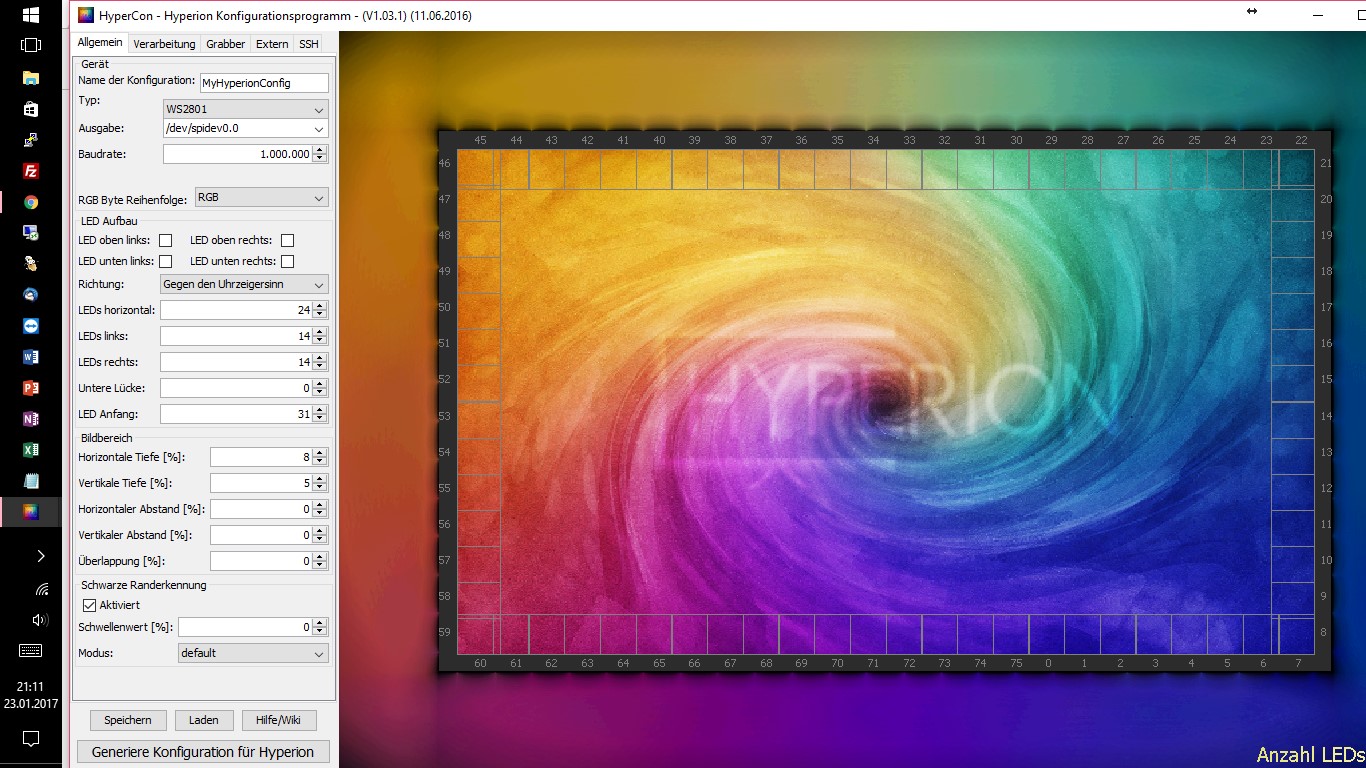Open the Richtung direction dropdown
The width and height of the screenshot is (1366, 768).
pos(245,285)
